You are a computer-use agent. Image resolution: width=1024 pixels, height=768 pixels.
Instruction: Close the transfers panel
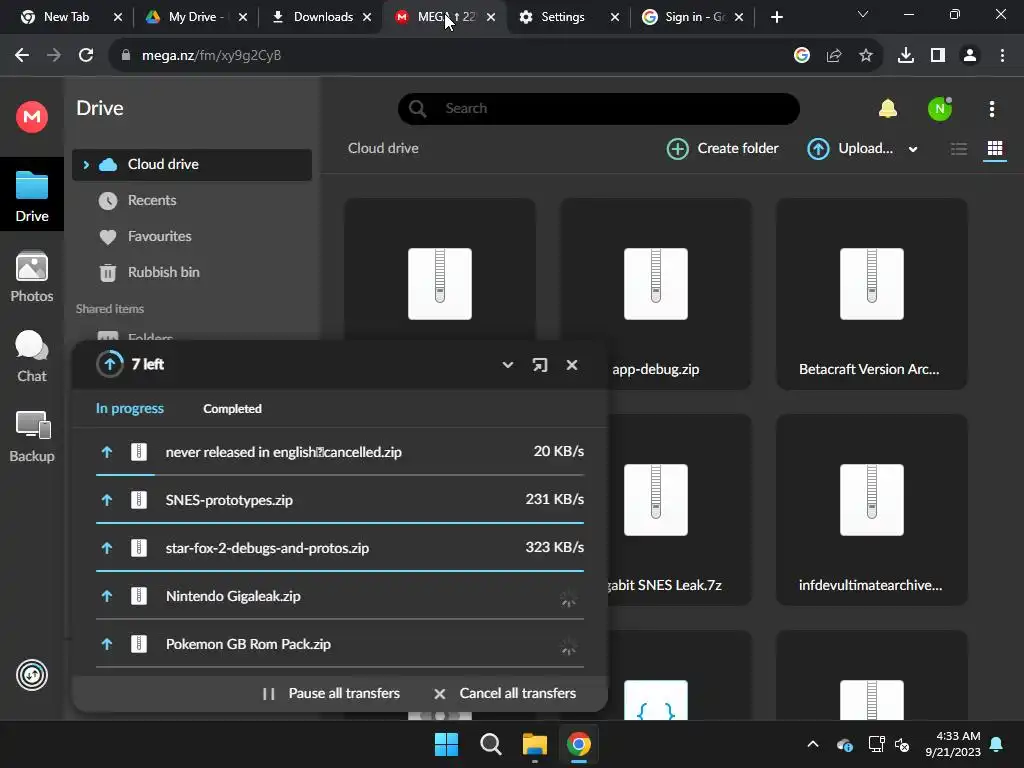pos(571,365)
